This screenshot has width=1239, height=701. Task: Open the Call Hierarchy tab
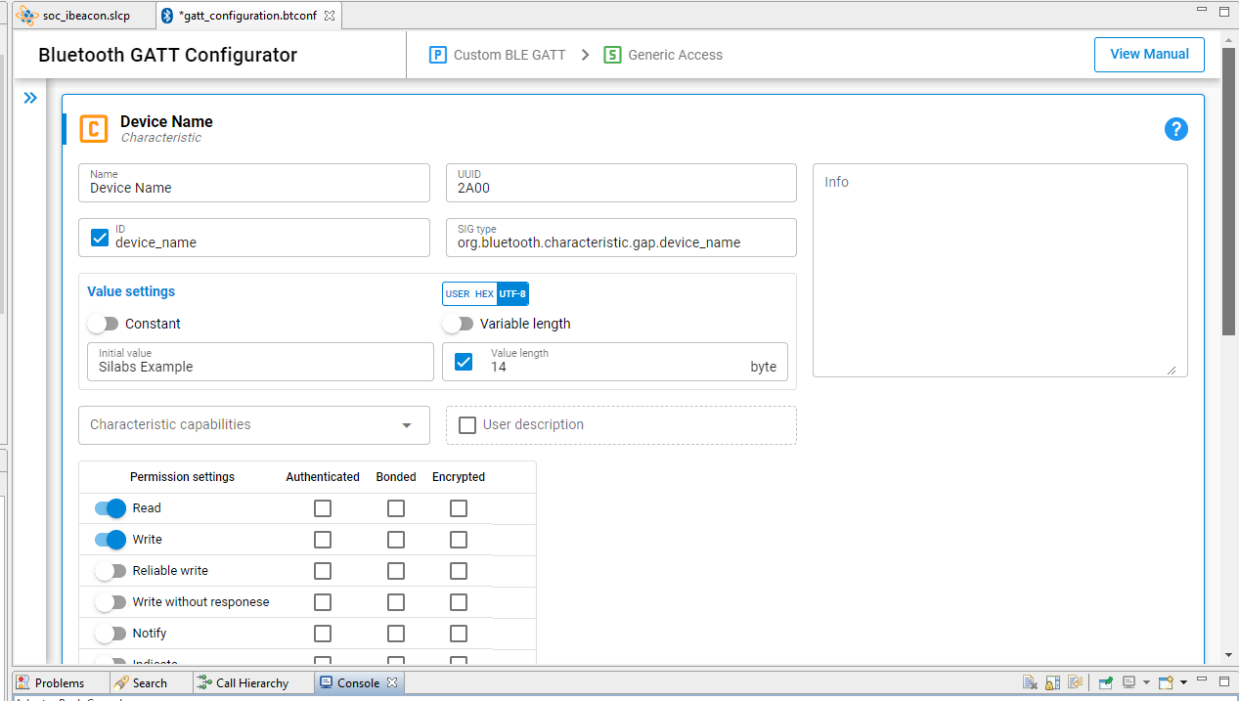pyautogui.click(x=249, y=682)
